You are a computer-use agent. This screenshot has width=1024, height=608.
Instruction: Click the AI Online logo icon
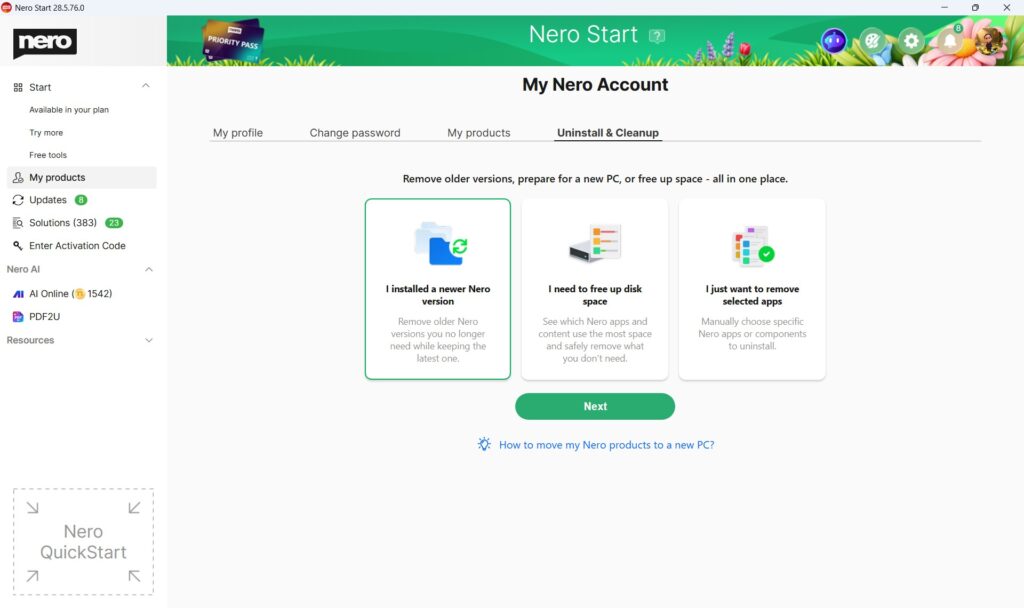(18, 294)
